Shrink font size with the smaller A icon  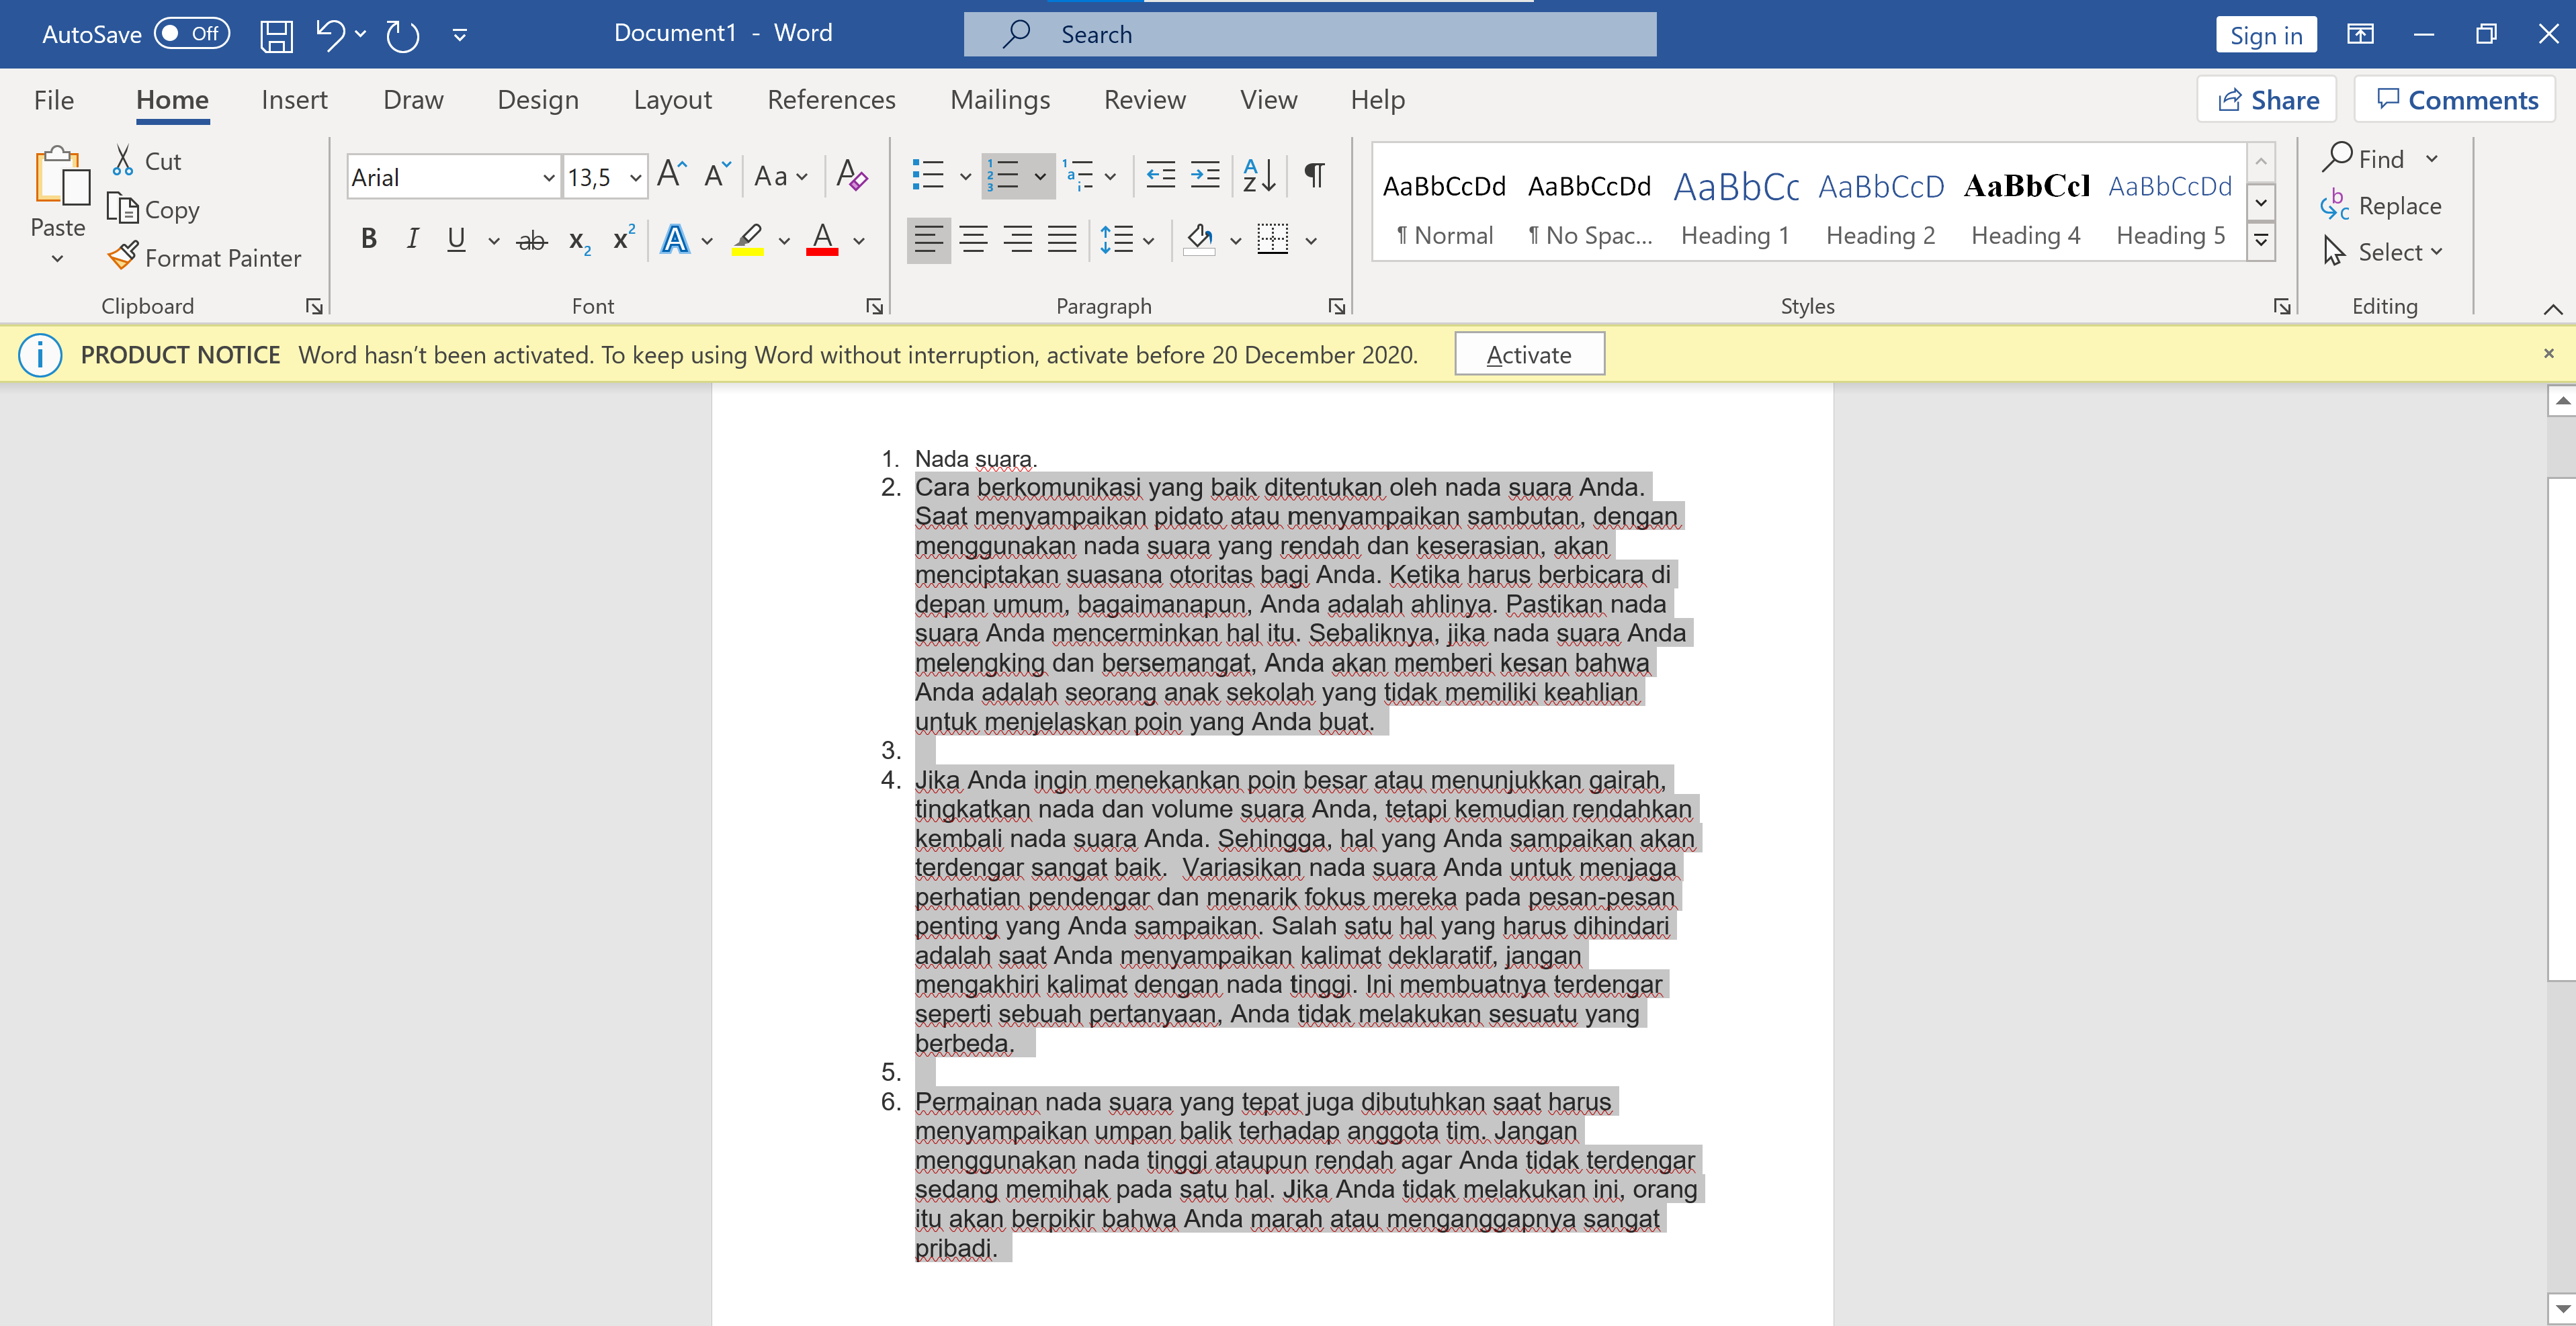(x=717, y=176)
